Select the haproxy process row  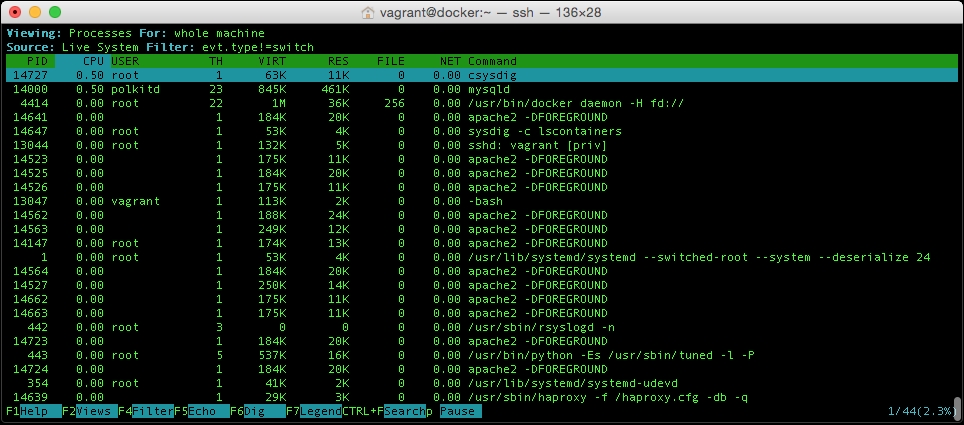click(482, 397)
